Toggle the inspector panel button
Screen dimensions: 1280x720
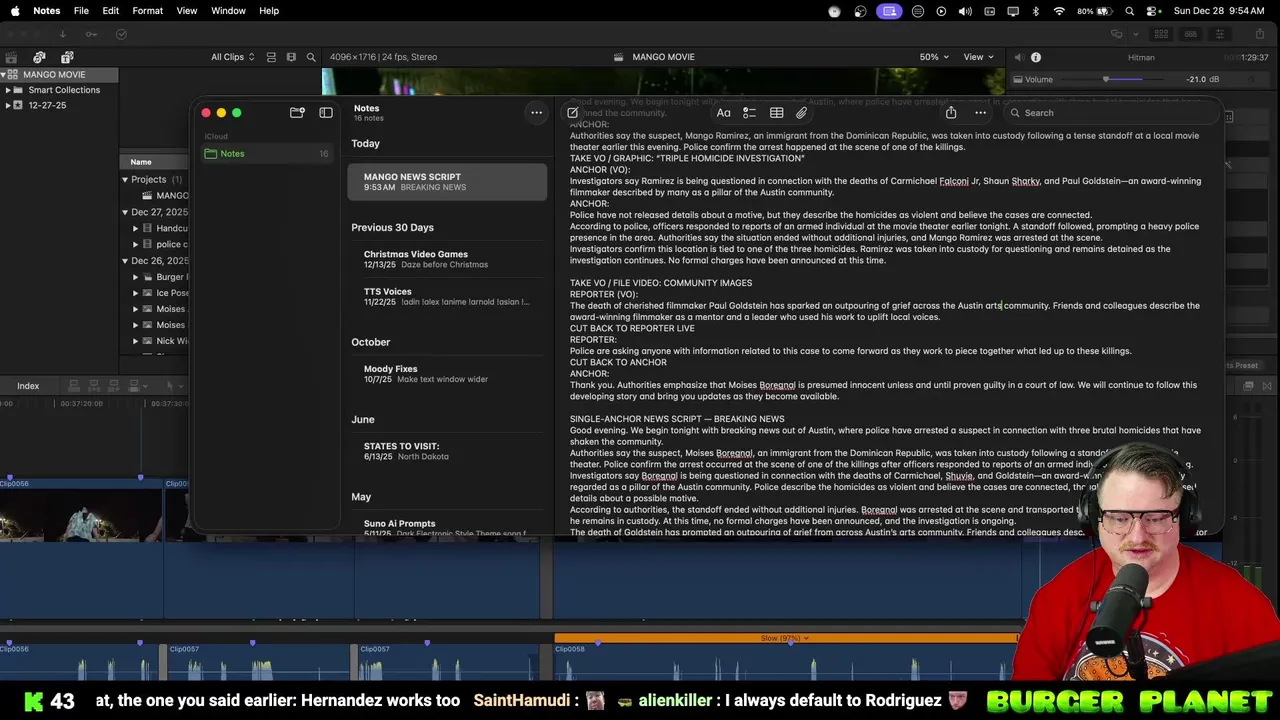click(1219, 34)
